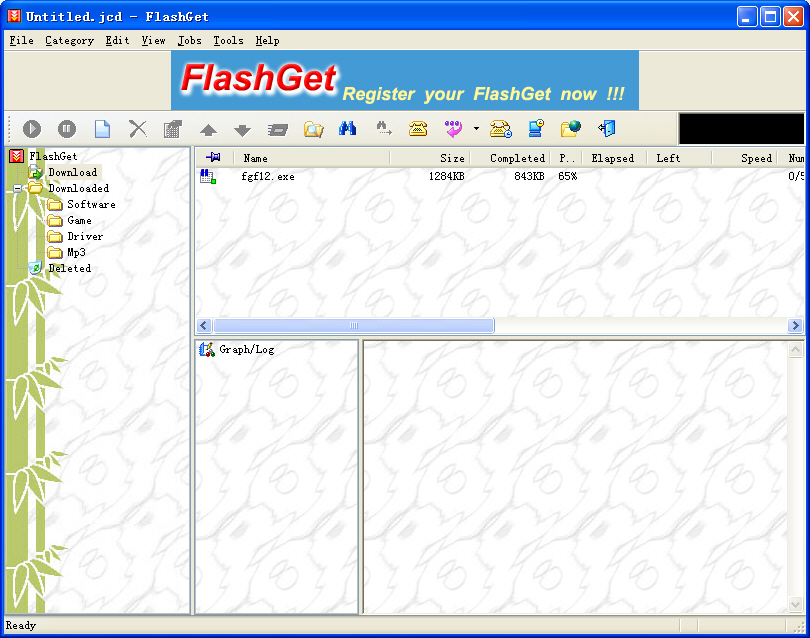
Task: Click the gray folder icon after Move Down
Action: point(277,130)
